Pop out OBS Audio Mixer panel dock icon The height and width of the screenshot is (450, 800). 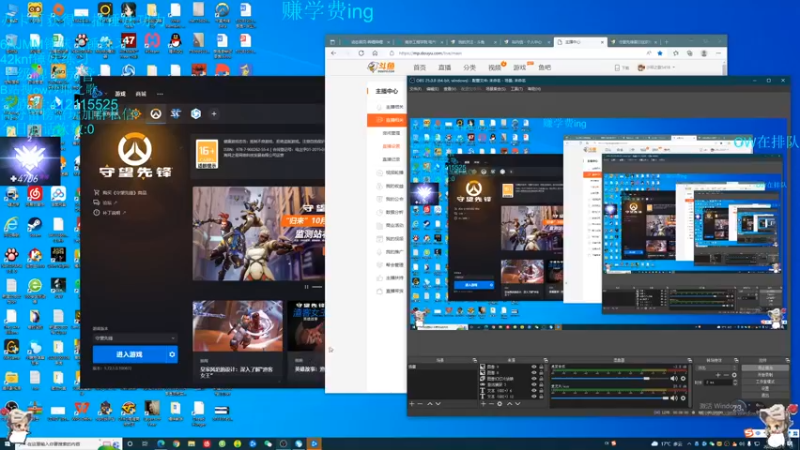pyautogui.click(x=689, y=360)
